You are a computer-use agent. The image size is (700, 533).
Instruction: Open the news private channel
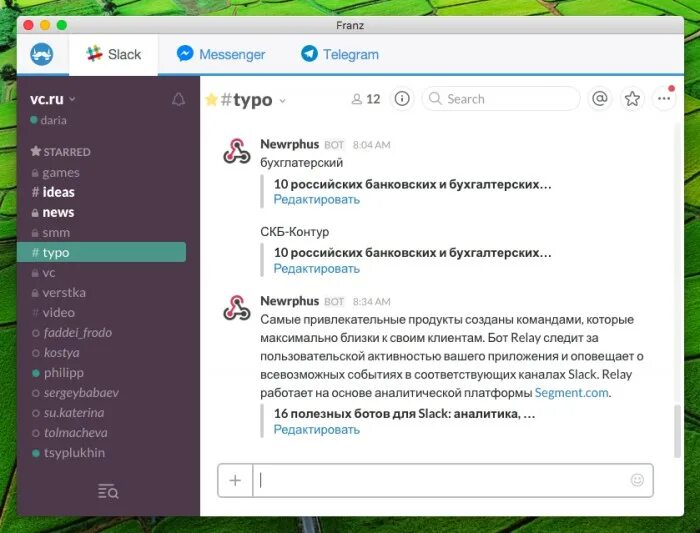[x=53, y=212]
